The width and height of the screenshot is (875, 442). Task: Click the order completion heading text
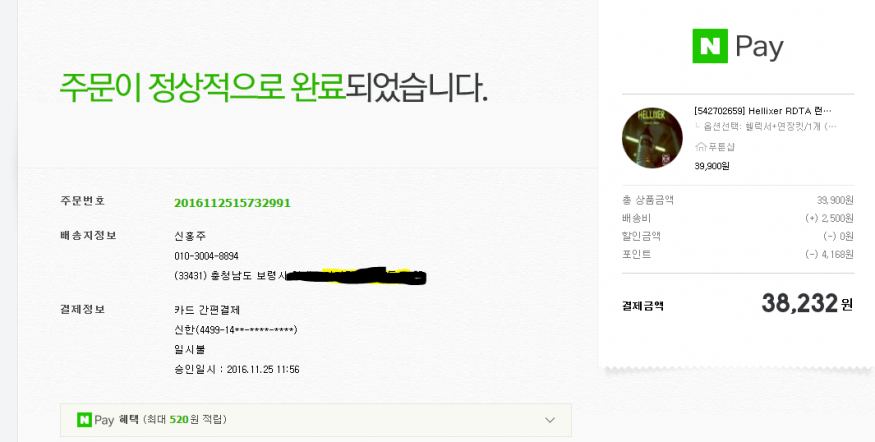(x=274, y=88)
